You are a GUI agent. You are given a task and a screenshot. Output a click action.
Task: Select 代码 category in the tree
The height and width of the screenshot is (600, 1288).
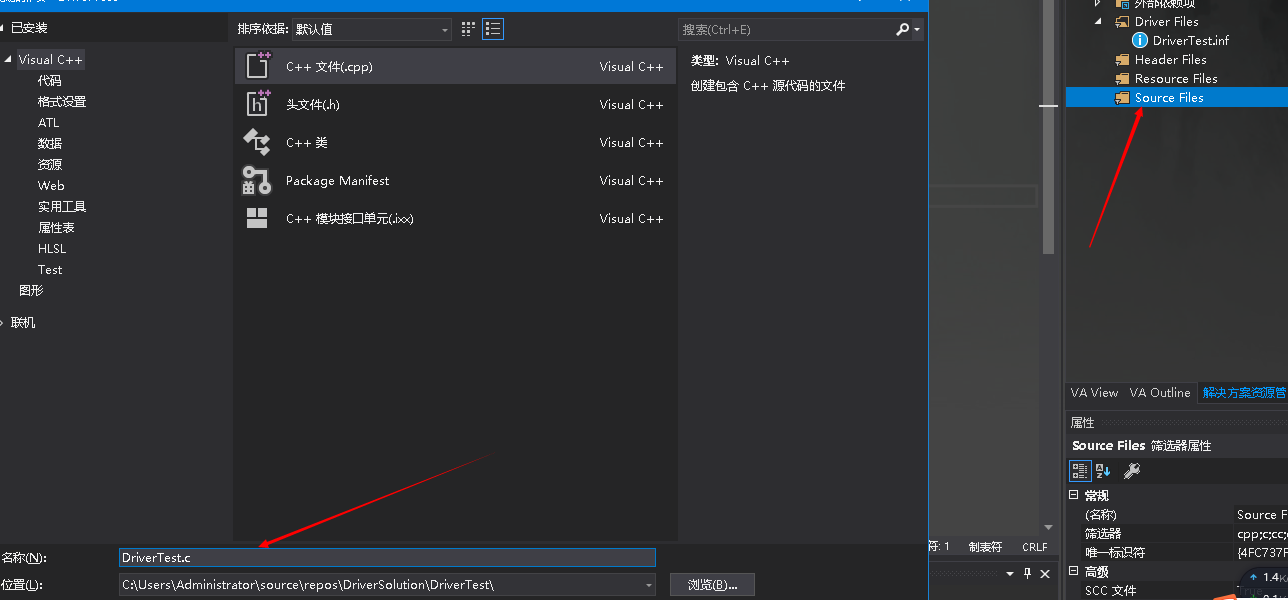[50, 81]
